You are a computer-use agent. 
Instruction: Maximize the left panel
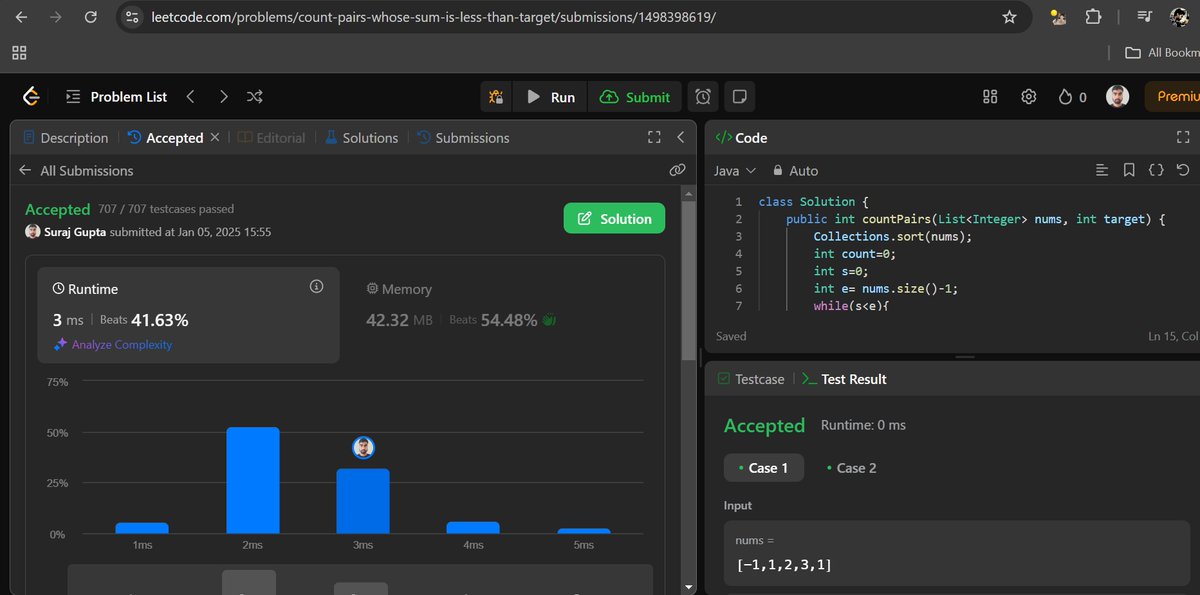click(x=654, y=138)
